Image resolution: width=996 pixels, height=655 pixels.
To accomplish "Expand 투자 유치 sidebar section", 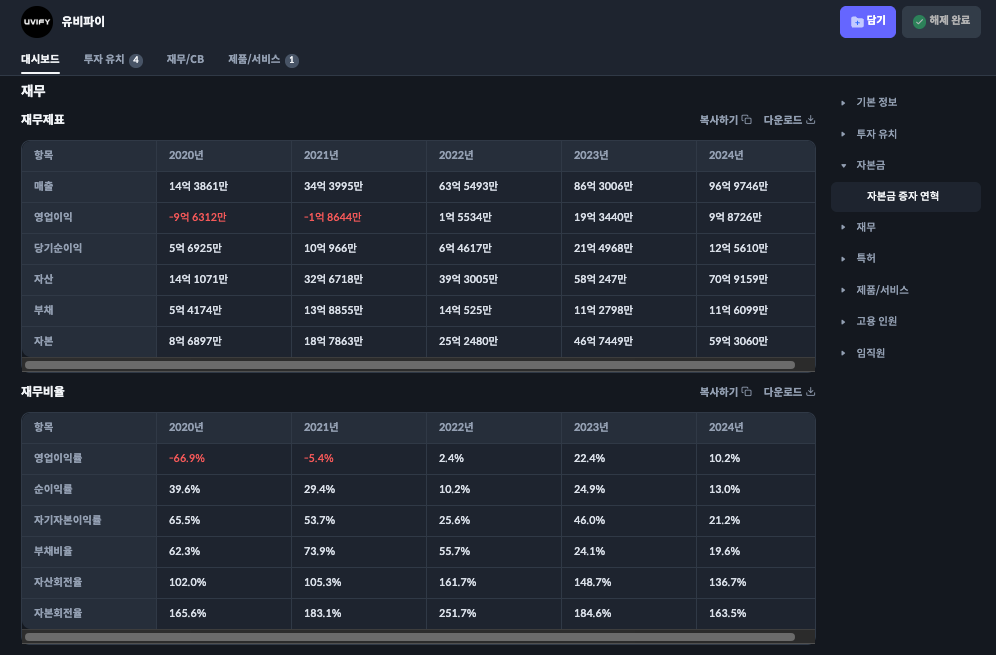I will pyautogui.click(x=876, y=134).
